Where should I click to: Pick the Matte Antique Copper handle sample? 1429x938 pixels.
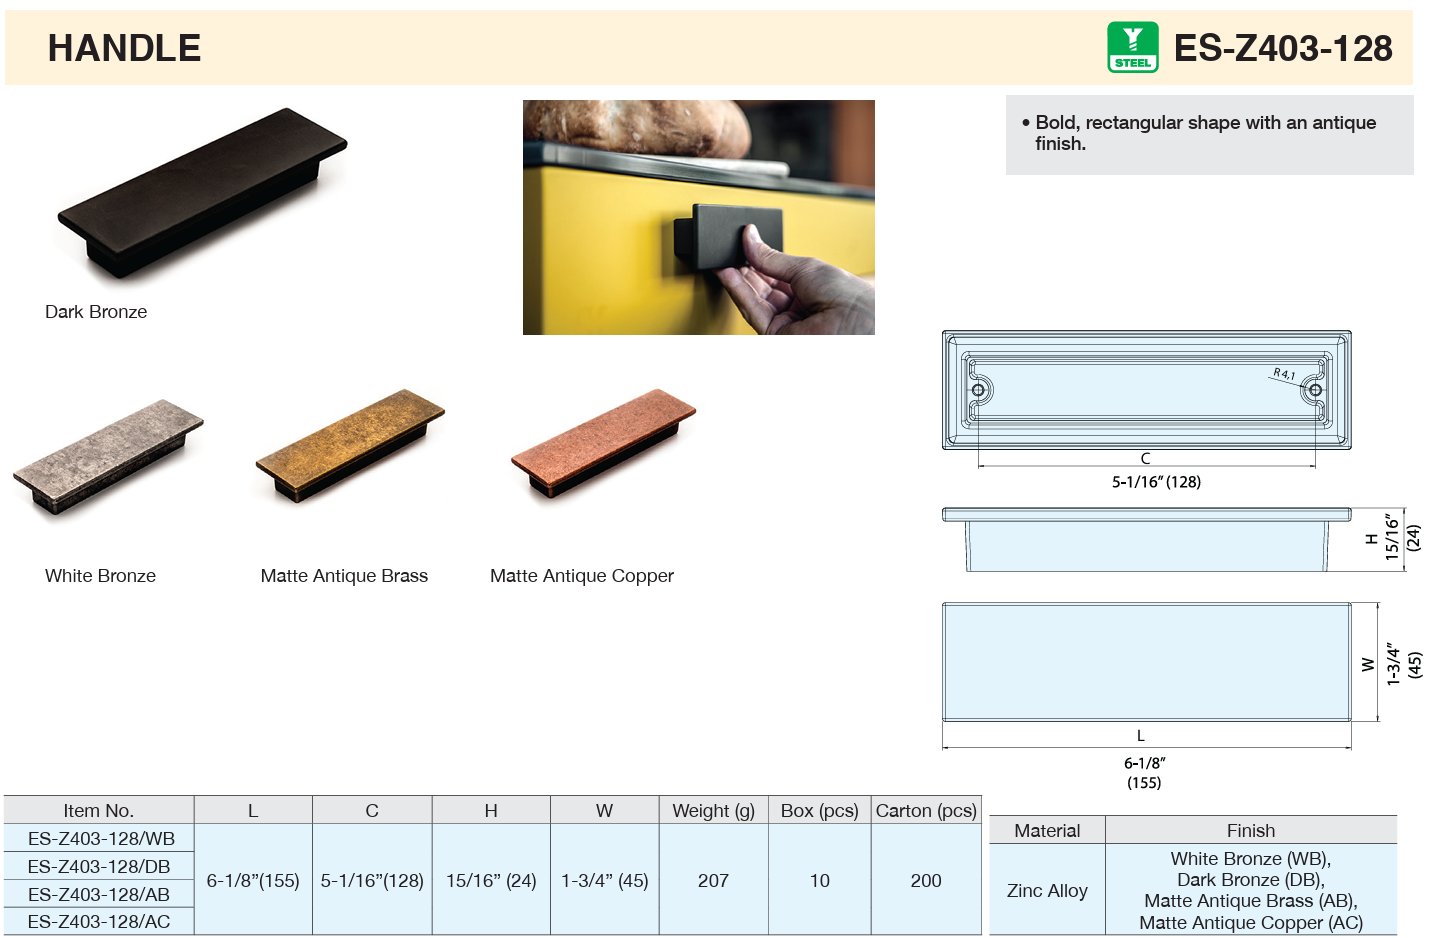(603, 443)
